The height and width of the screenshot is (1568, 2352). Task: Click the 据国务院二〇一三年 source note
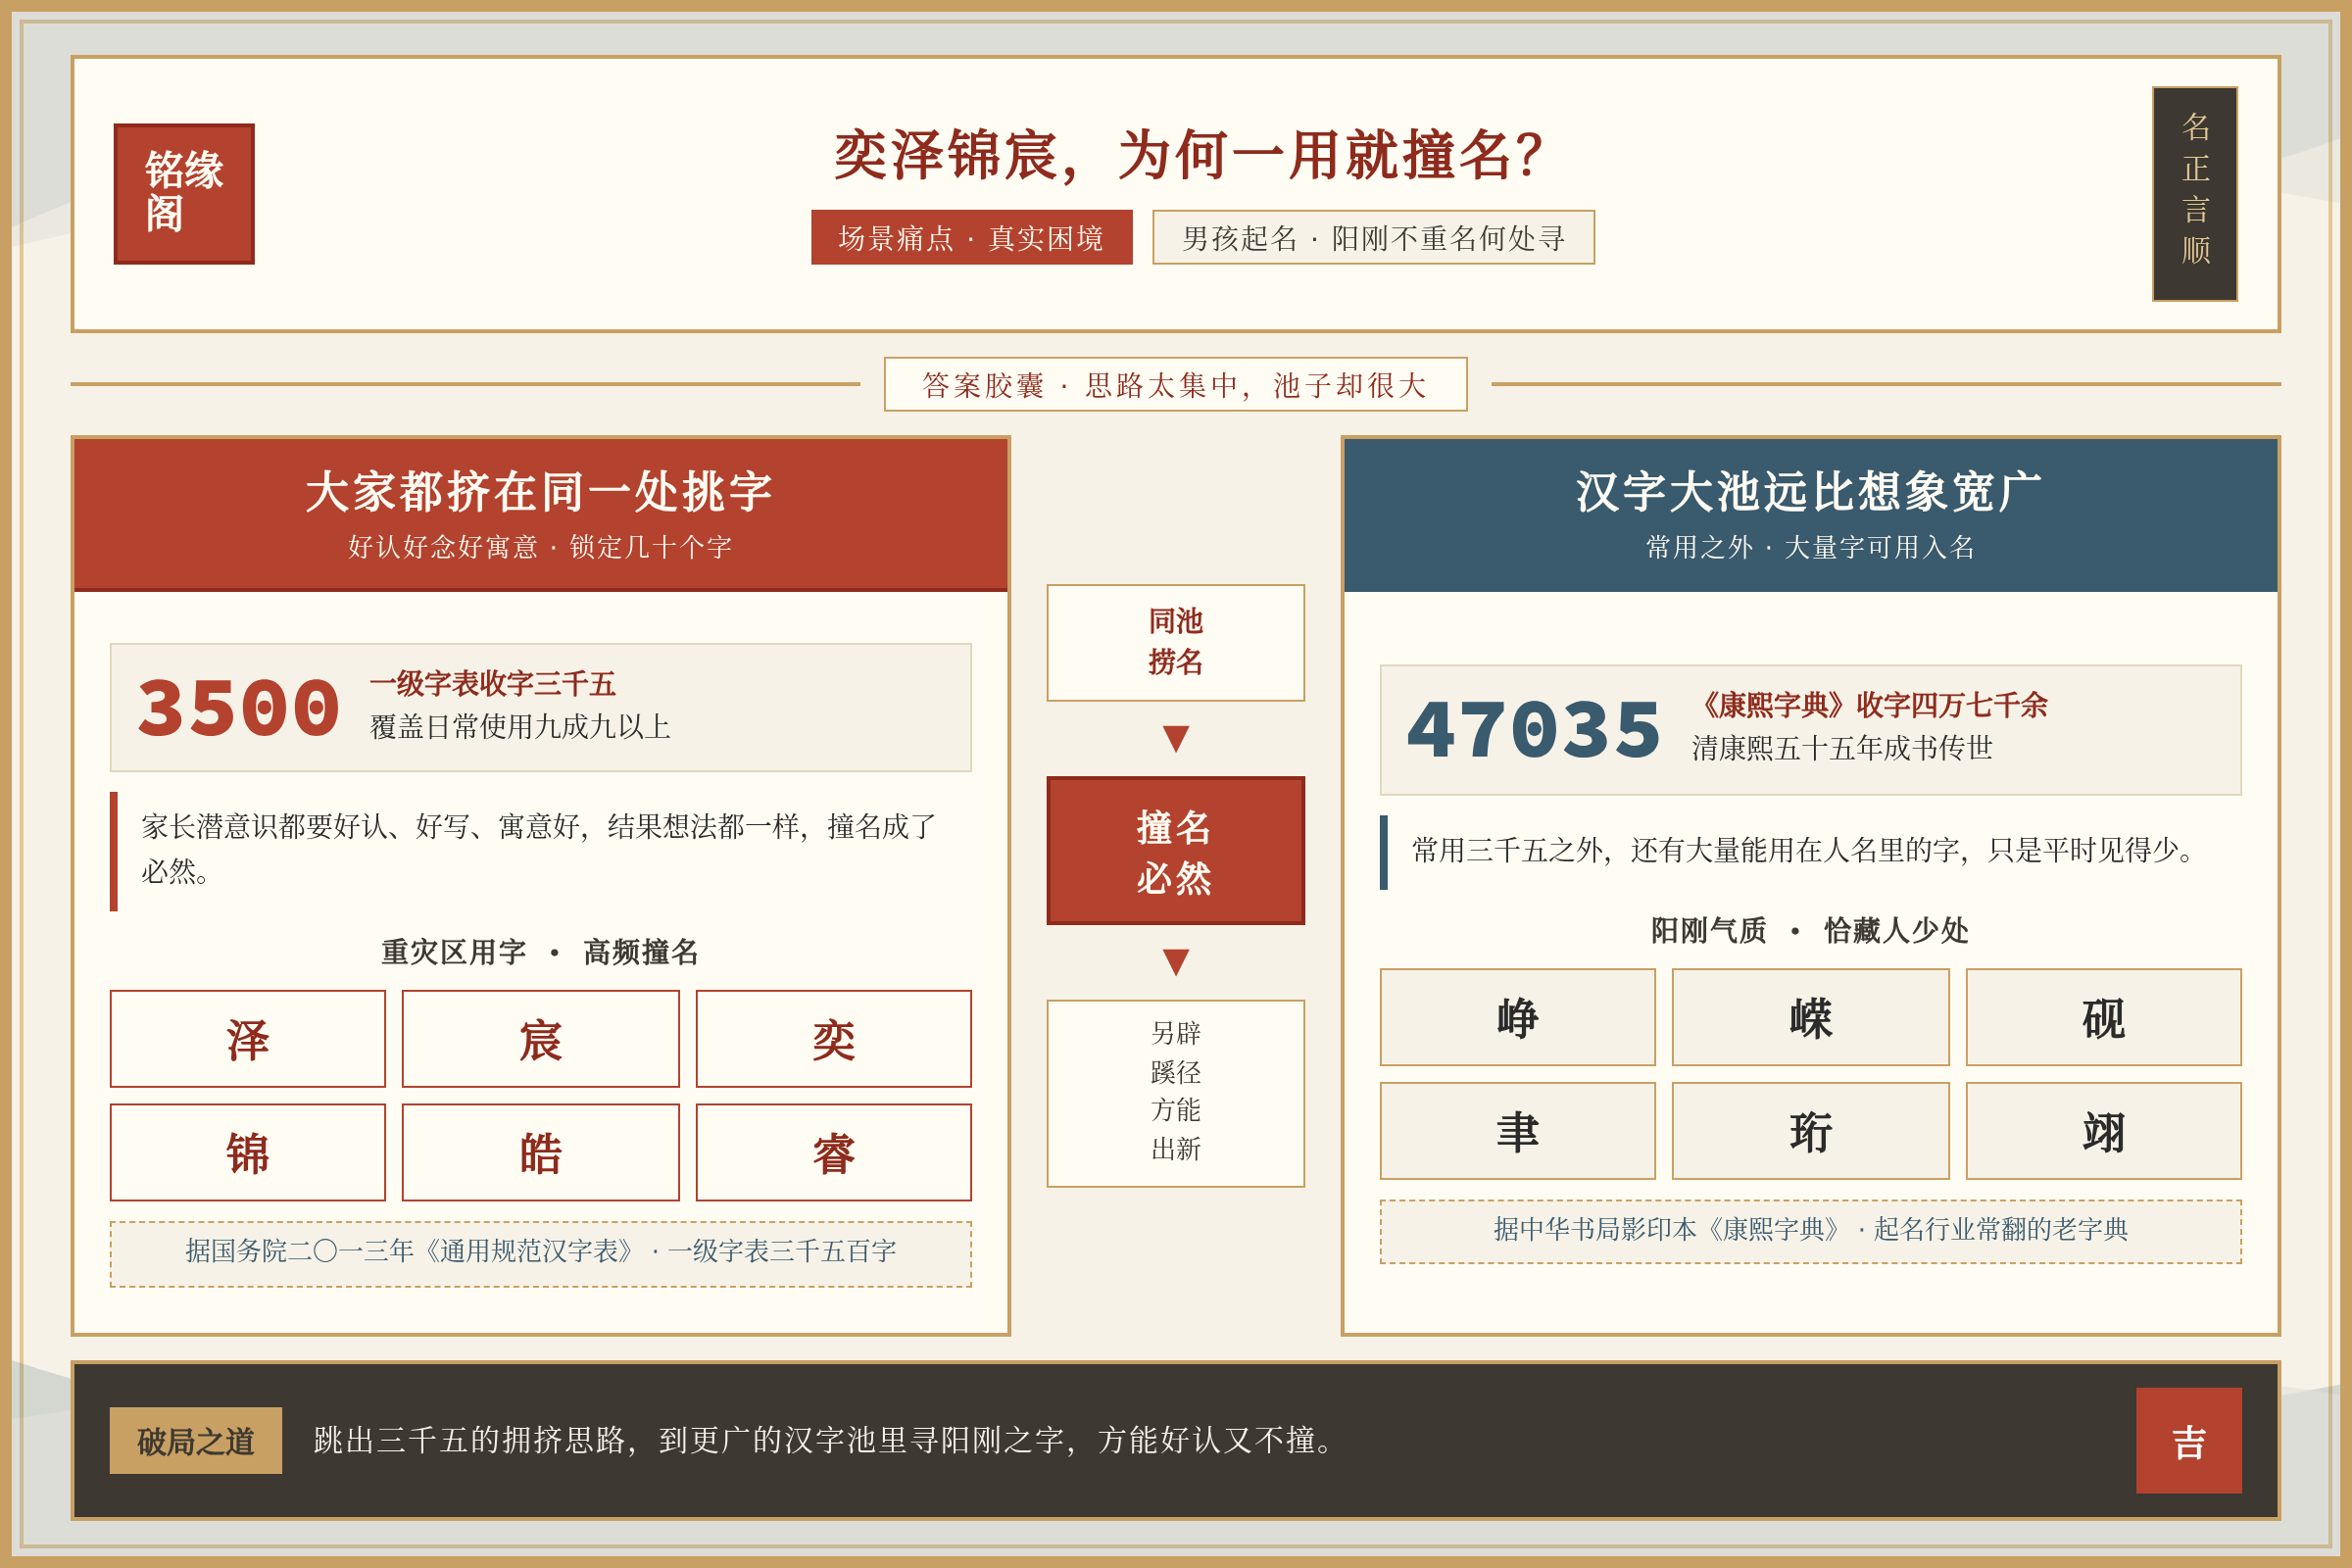point(540,1254)
